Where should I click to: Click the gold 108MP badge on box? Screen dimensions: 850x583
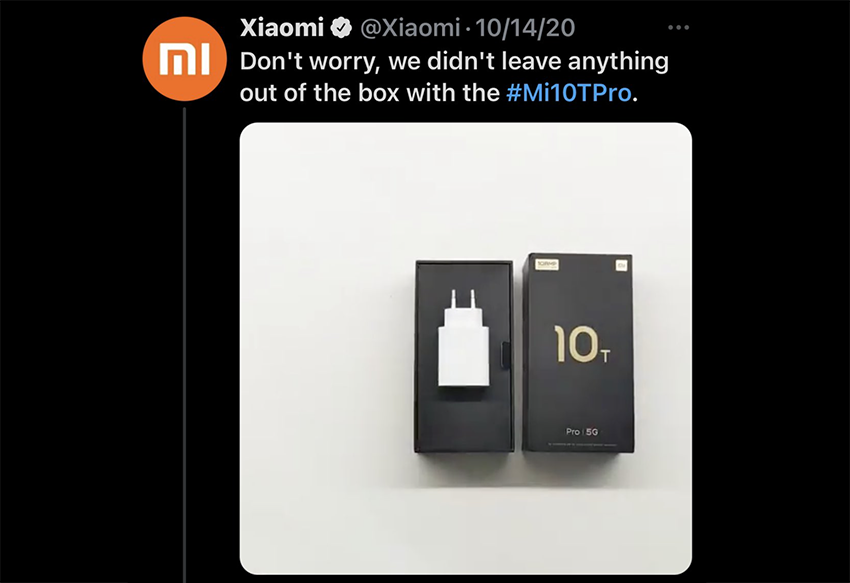547,265
